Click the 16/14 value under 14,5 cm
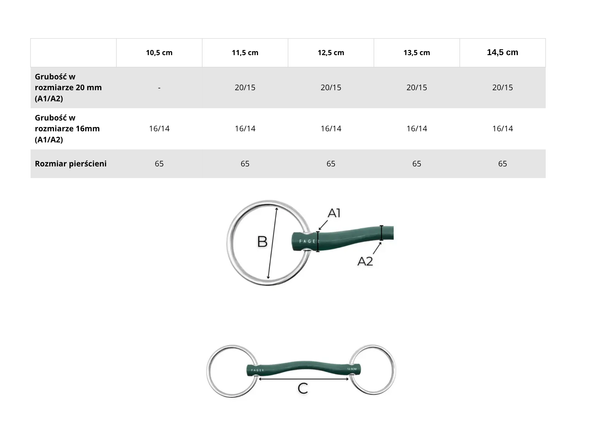The image size is (600, 424). [x=503, y=128]
